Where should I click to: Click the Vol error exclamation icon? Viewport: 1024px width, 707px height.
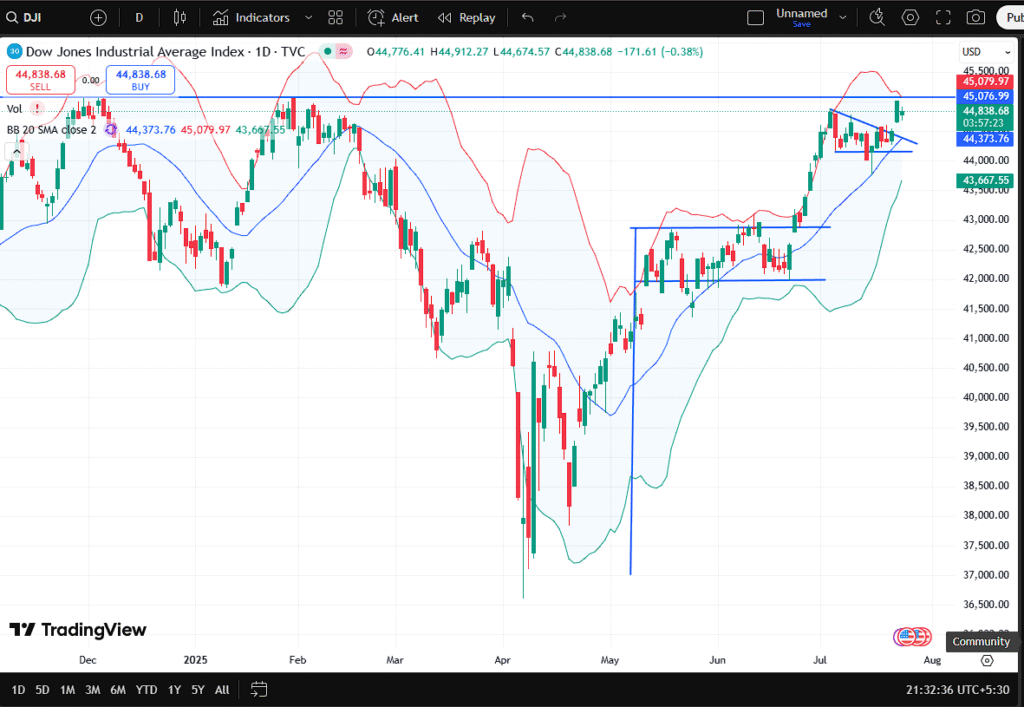pos(37,108)
